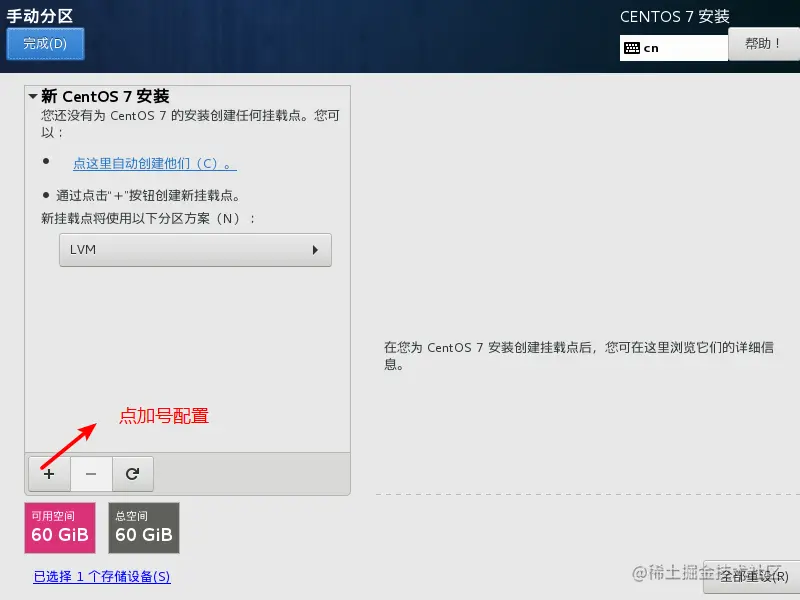Click the minus button to remove mount point
Viewport: 800px width, 600px height.
tap(91, 474)
